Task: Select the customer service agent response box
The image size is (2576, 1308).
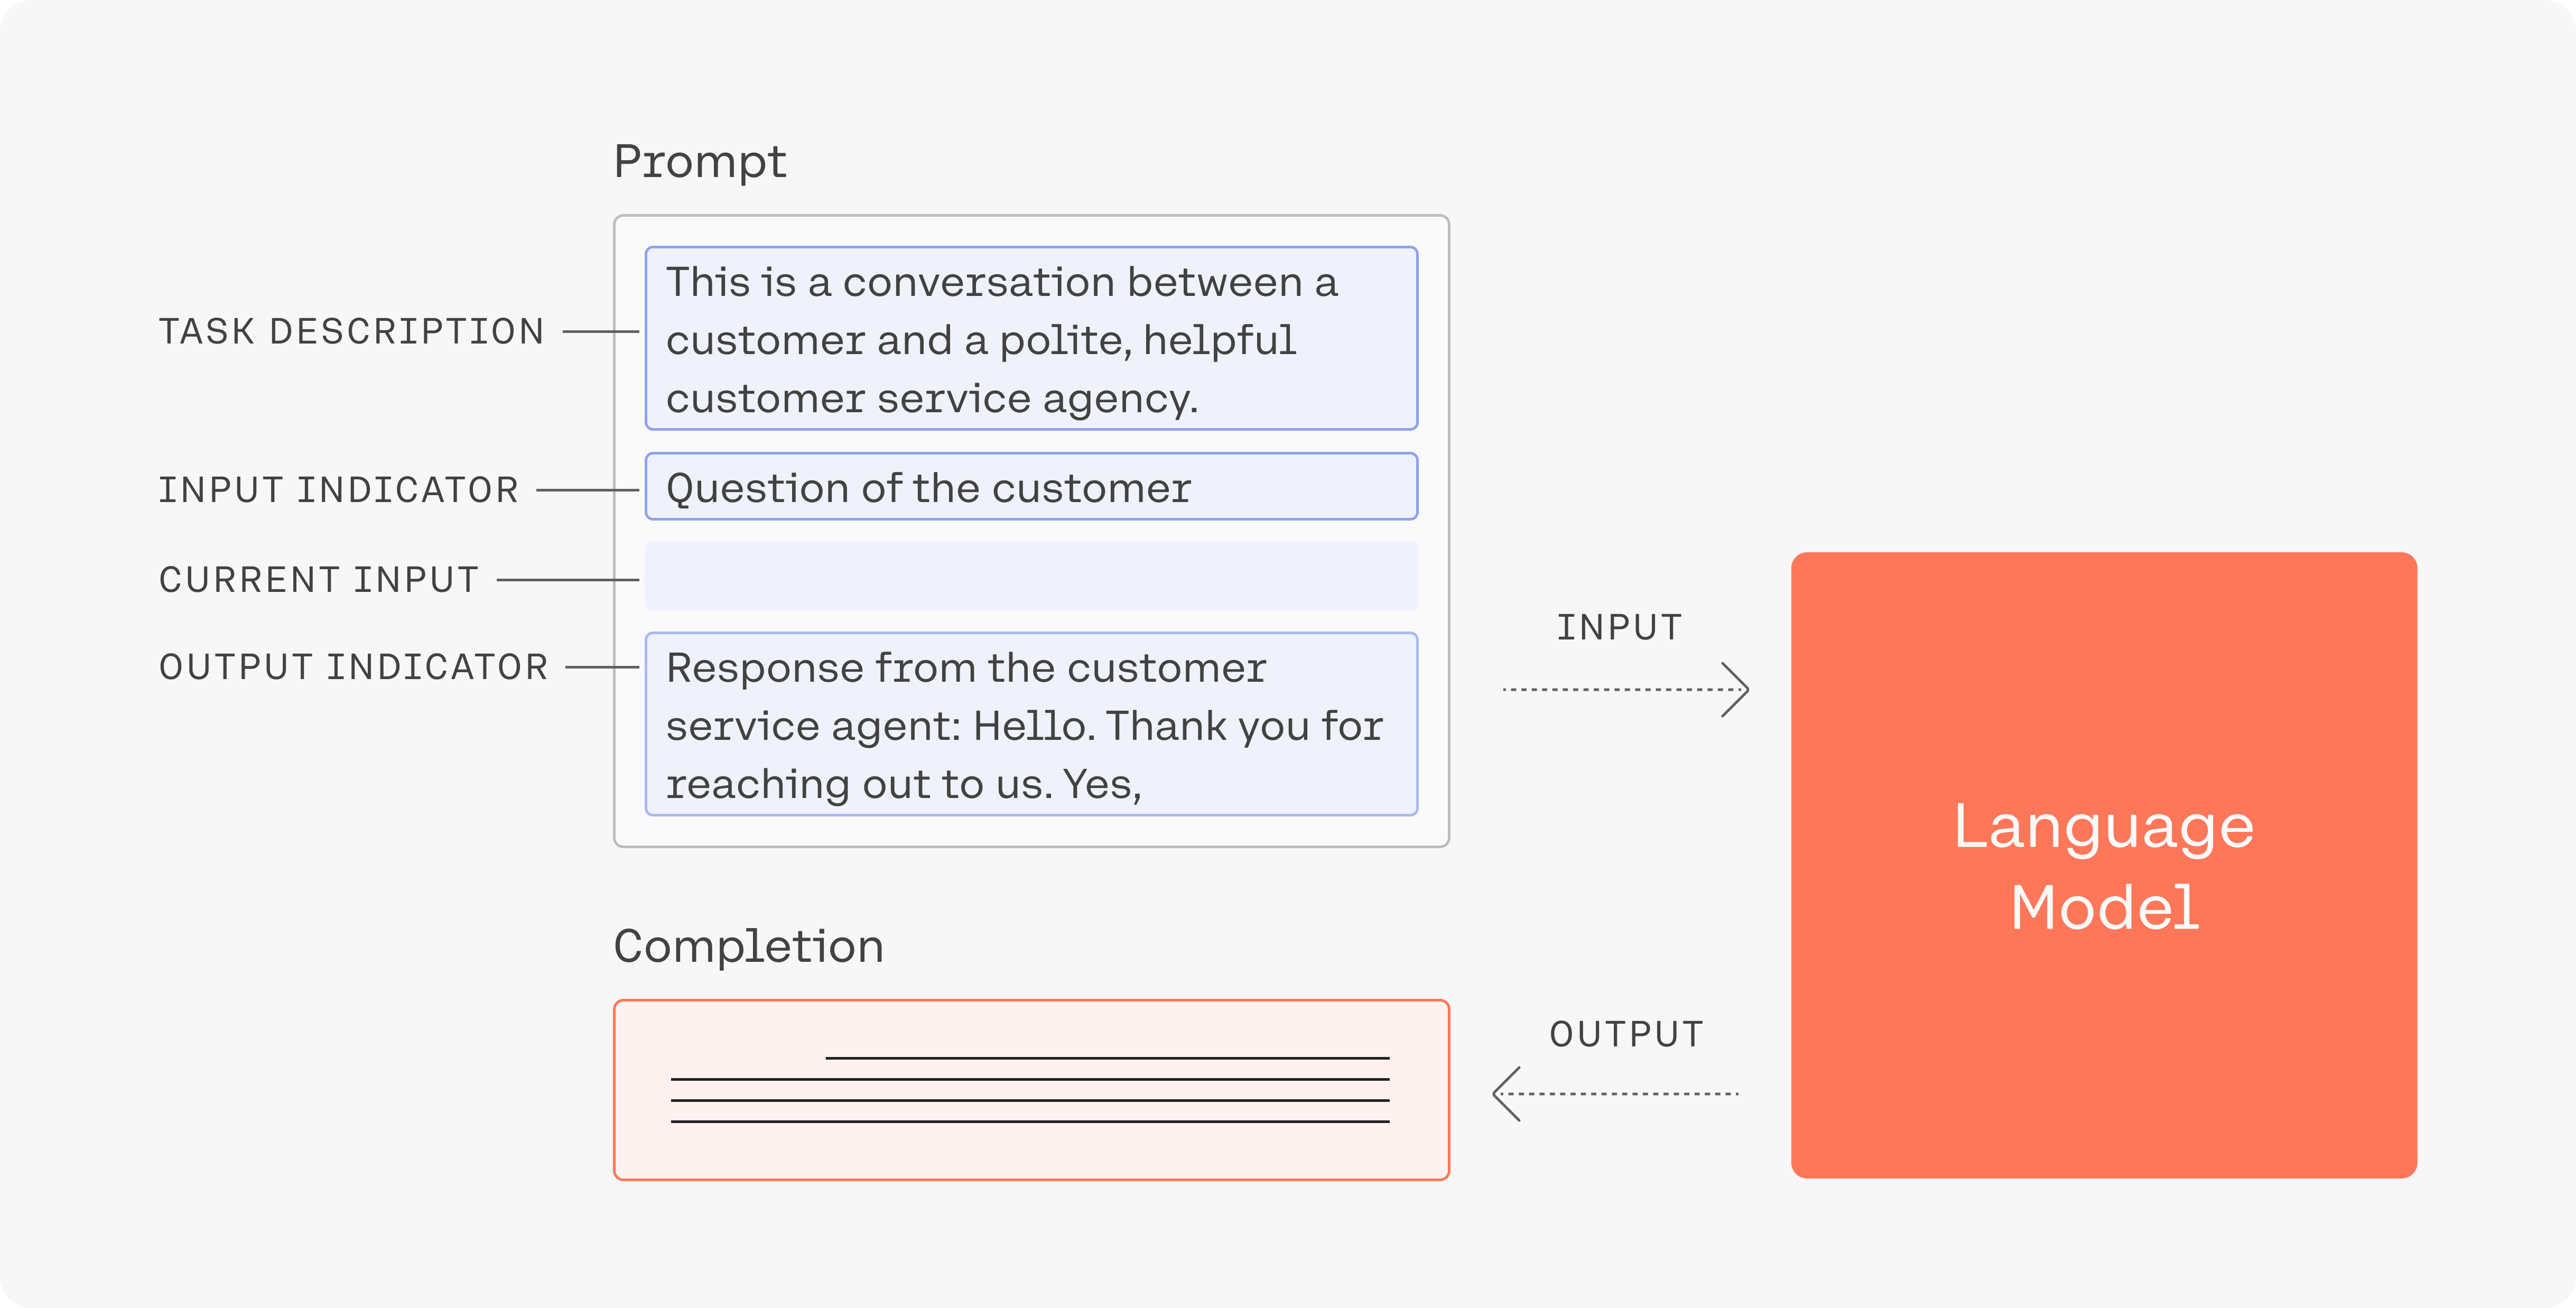Action: tap(1031, 724)
